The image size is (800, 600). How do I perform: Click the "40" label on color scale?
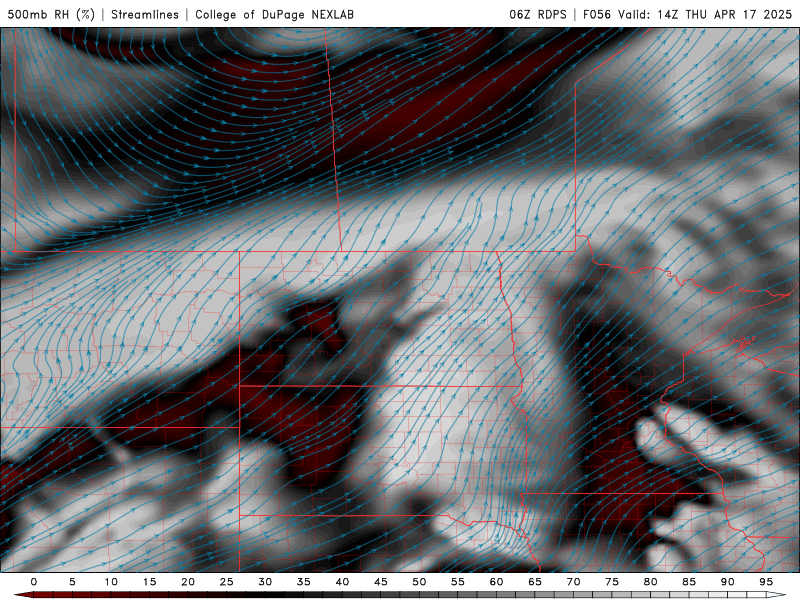(x=342, y=582)
